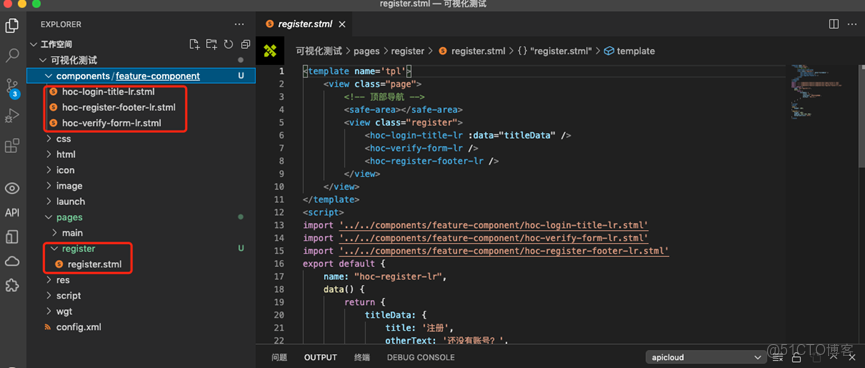The height and width of the screenshot is (368, 865).
Task: Create a new folder in workspace
Action: (x=211, y=44)
